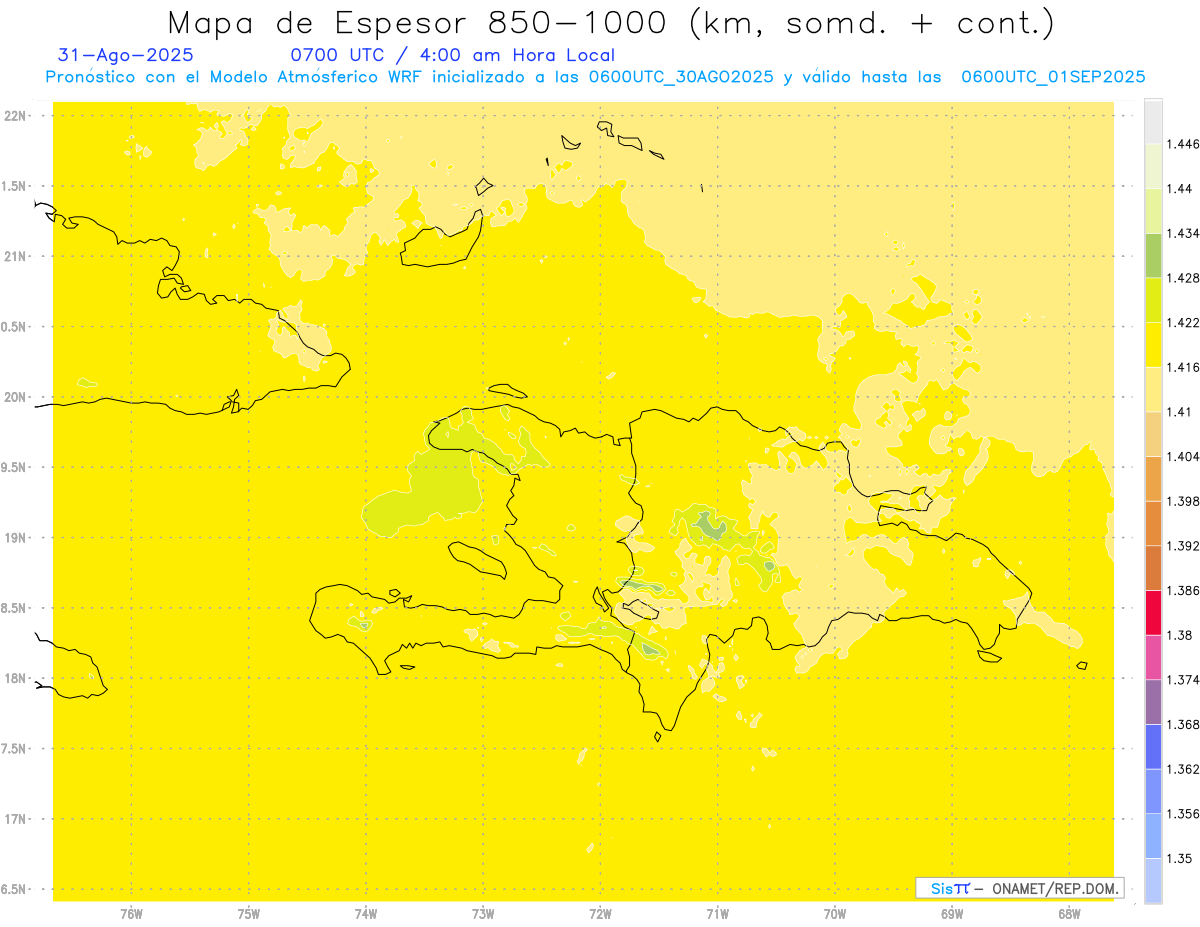Viewport: 1200px width, 927px height.
Task: Click the '71W' longitude label
Action: click(717, 914)
